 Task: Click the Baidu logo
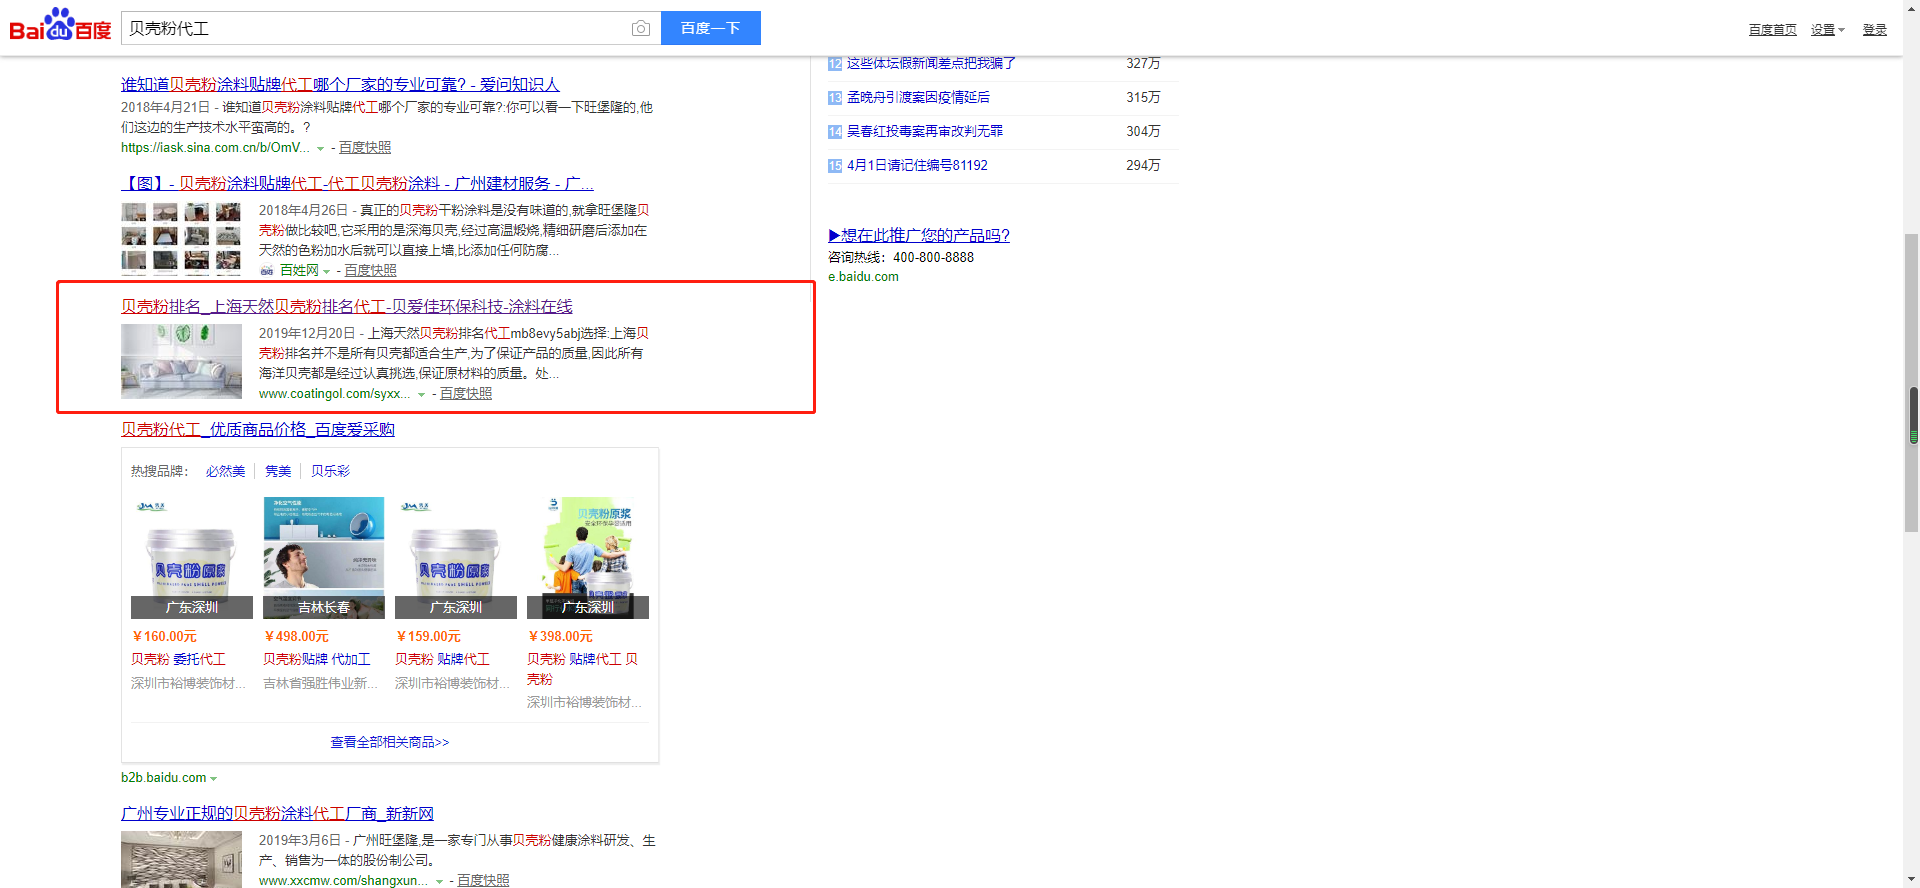[x=60, y=25]
